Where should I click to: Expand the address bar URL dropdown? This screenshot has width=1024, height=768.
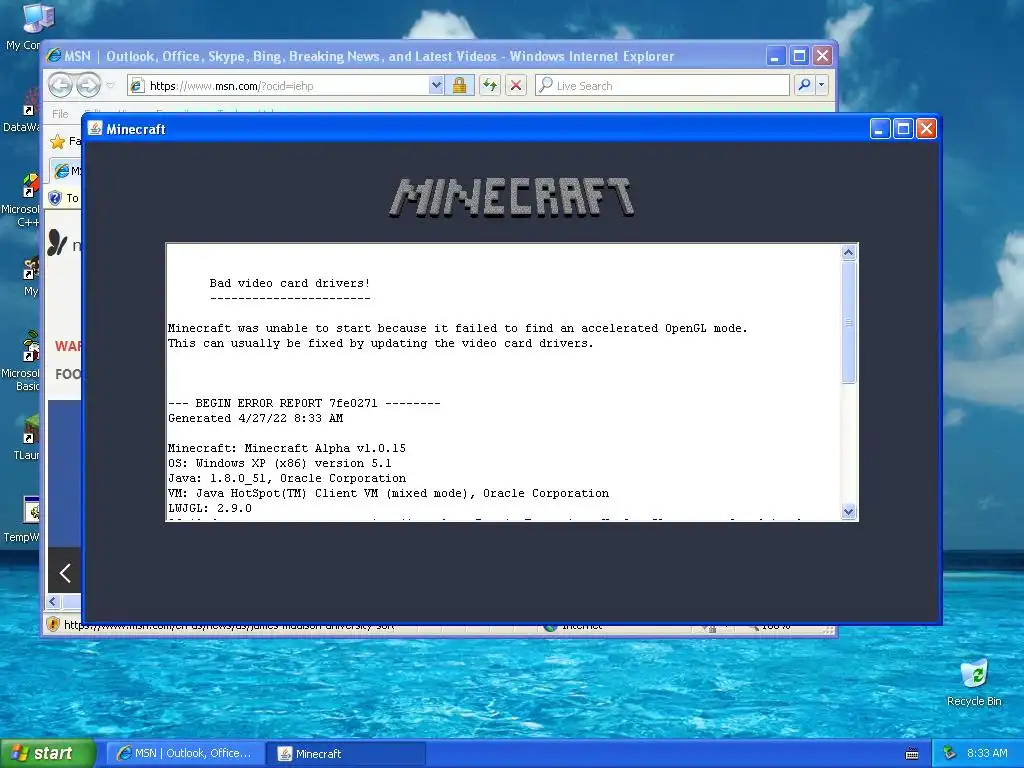(x=436, y=86)
